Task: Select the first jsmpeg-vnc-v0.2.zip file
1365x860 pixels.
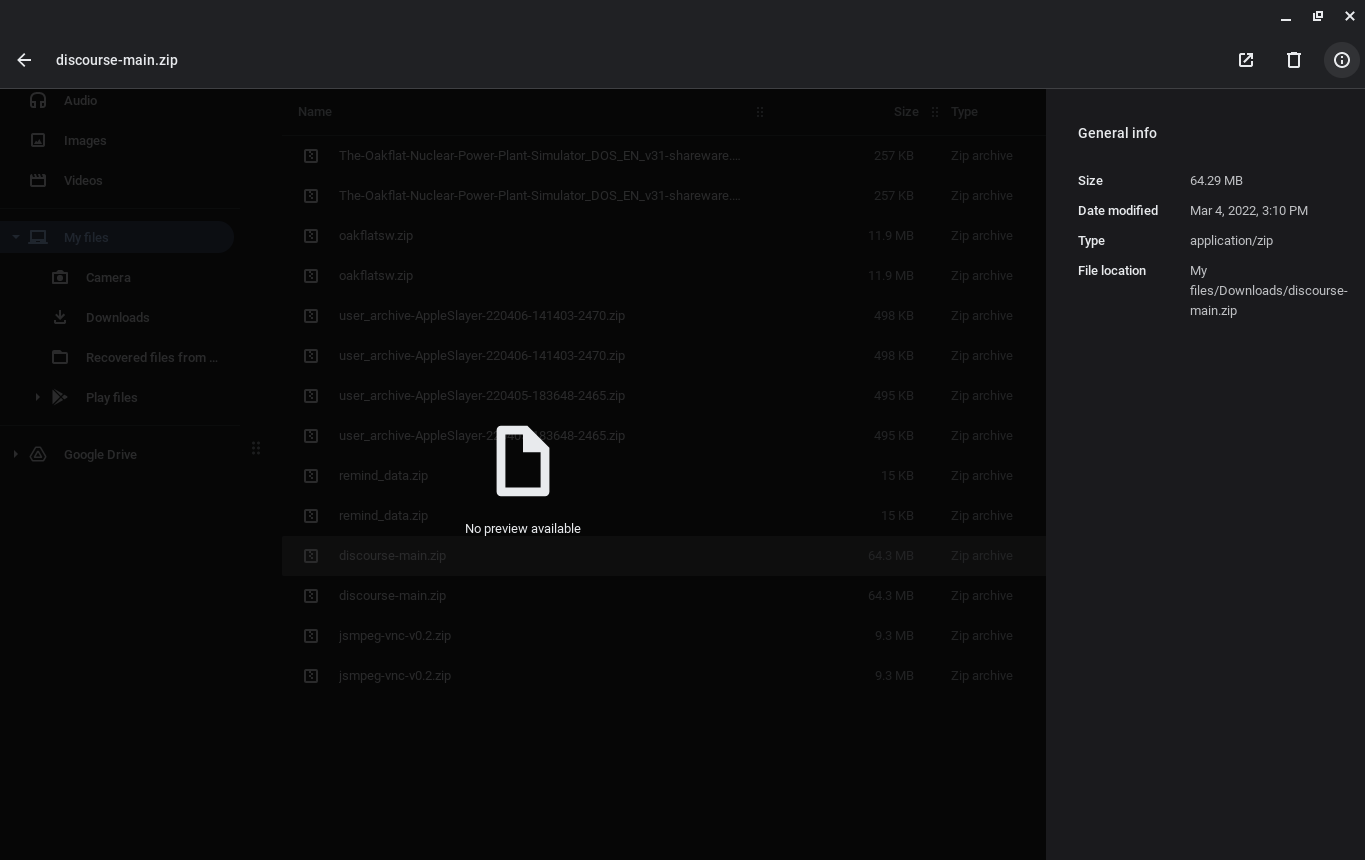Action: point(395,636)
